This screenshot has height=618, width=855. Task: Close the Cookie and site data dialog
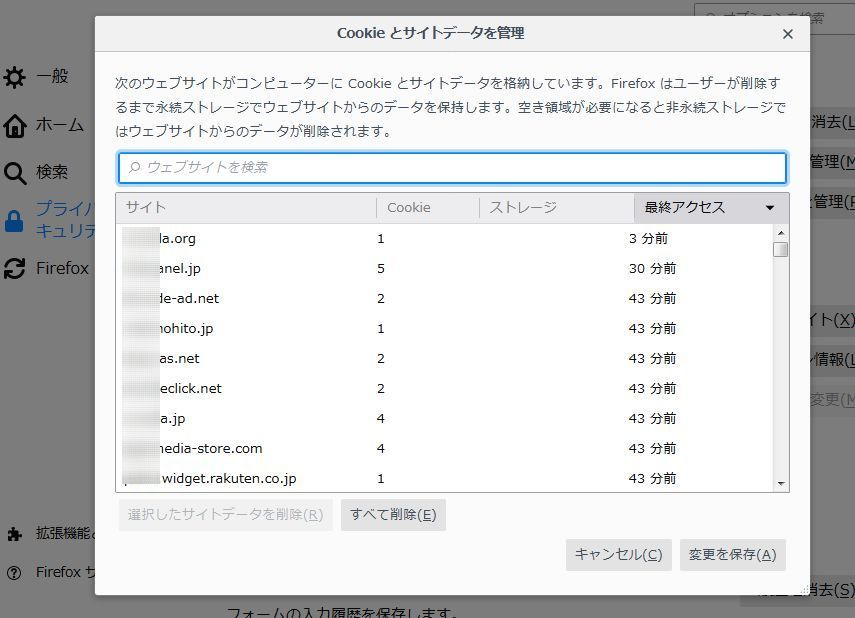[787, 34]
